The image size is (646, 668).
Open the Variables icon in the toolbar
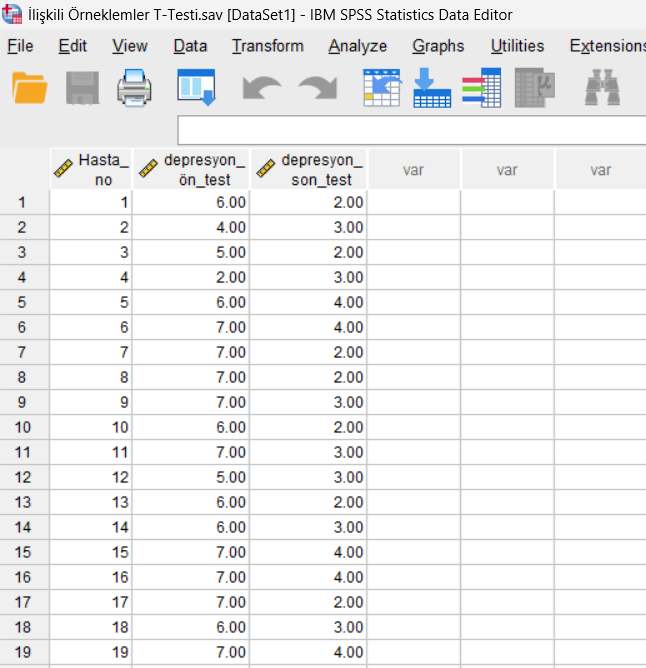(481, 88)
